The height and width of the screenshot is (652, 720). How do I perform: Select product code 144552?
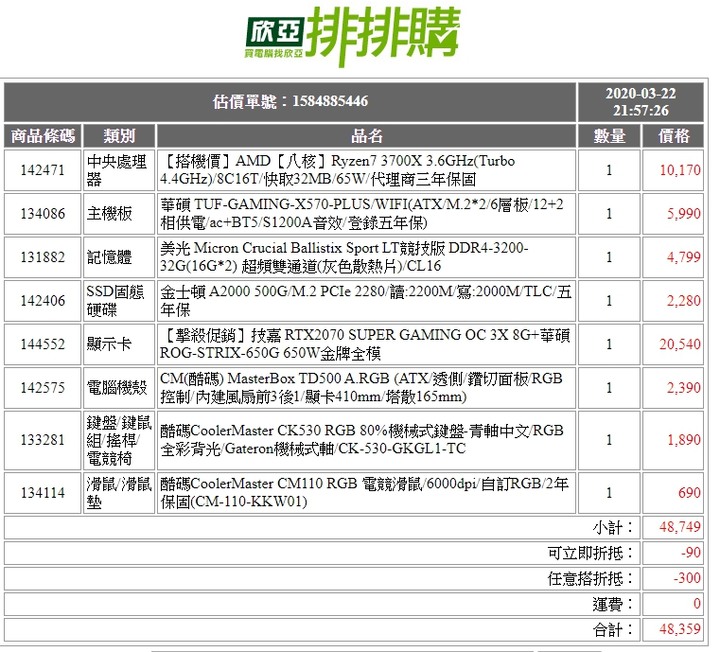(43, 344)
